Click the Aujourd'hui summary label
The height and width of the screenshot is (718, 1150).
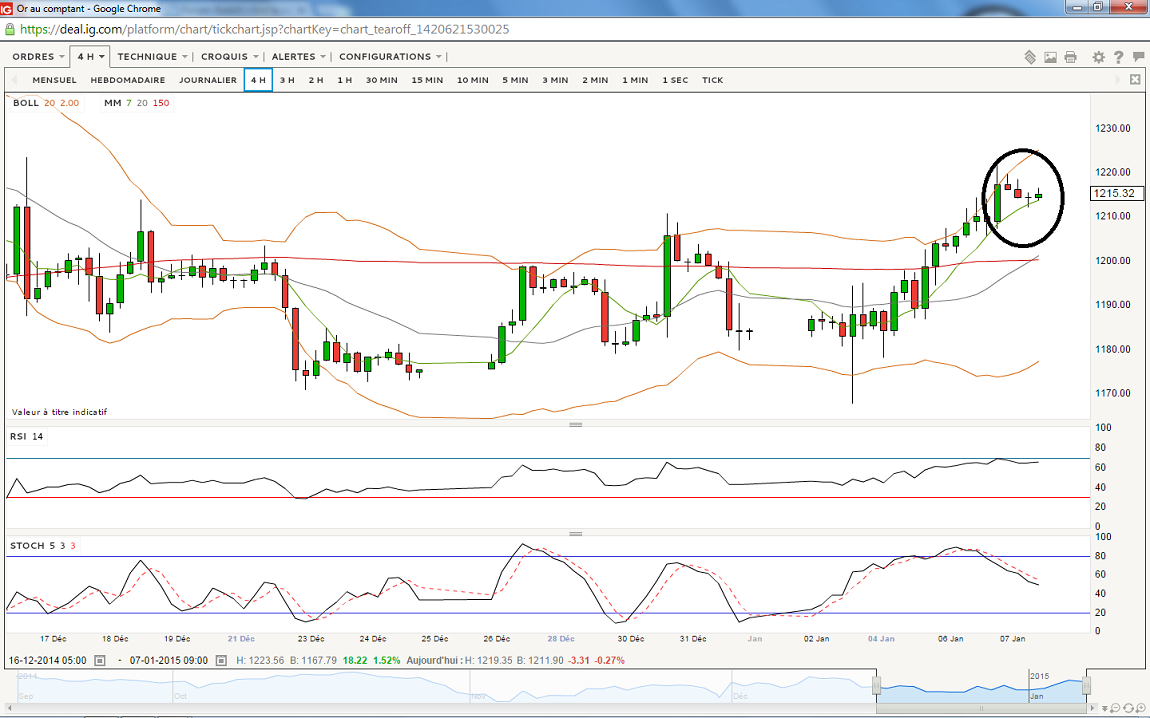click(434, 661)
